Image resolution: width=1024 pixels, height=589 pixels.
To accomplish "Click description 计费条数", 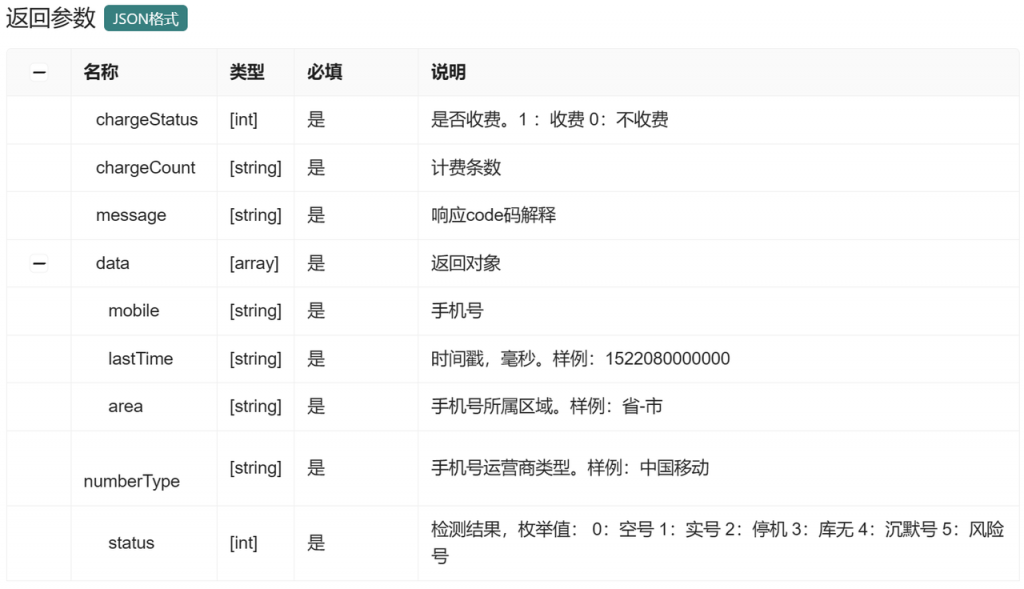I will click(x=466, y=168).
